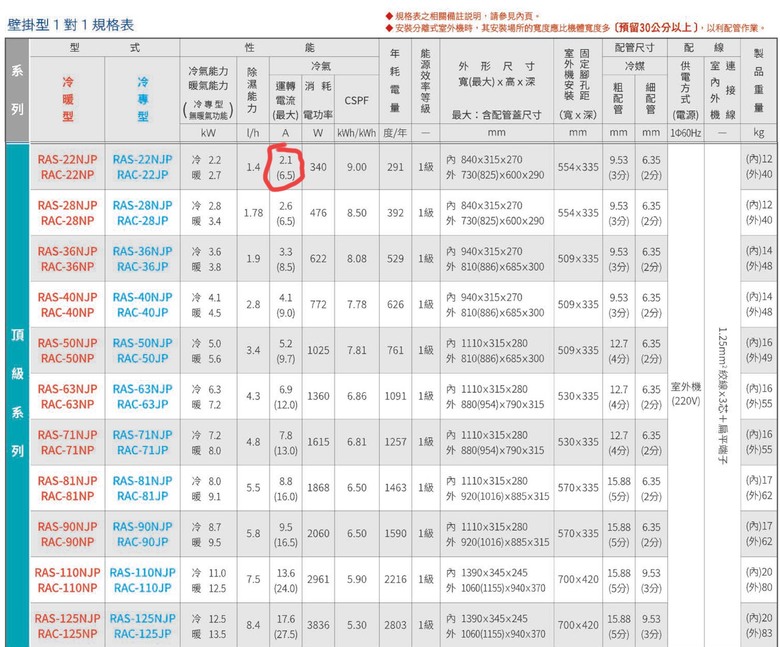Click the 除濕能力 column header
This screenshot has height=647, width=780.
point(253,90)
